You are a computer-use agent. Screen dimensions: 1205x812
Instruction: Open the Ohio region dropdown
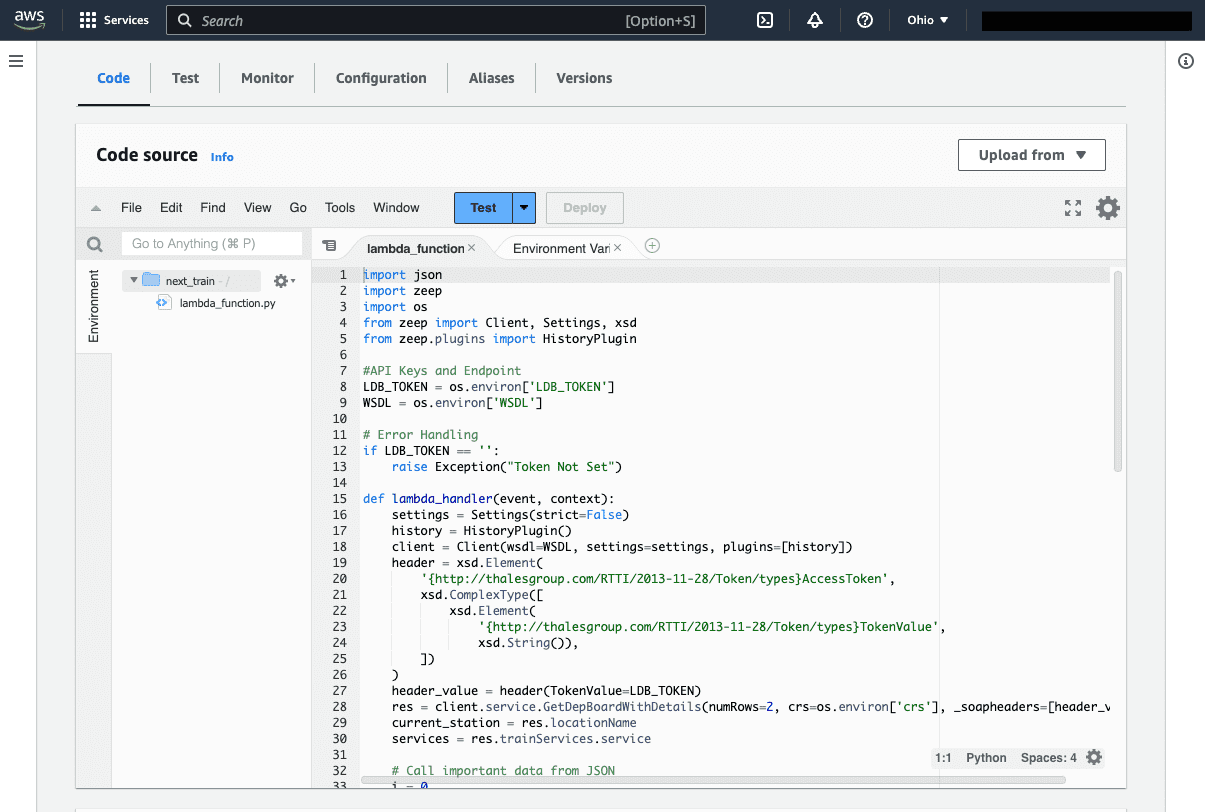pos(927,20)
